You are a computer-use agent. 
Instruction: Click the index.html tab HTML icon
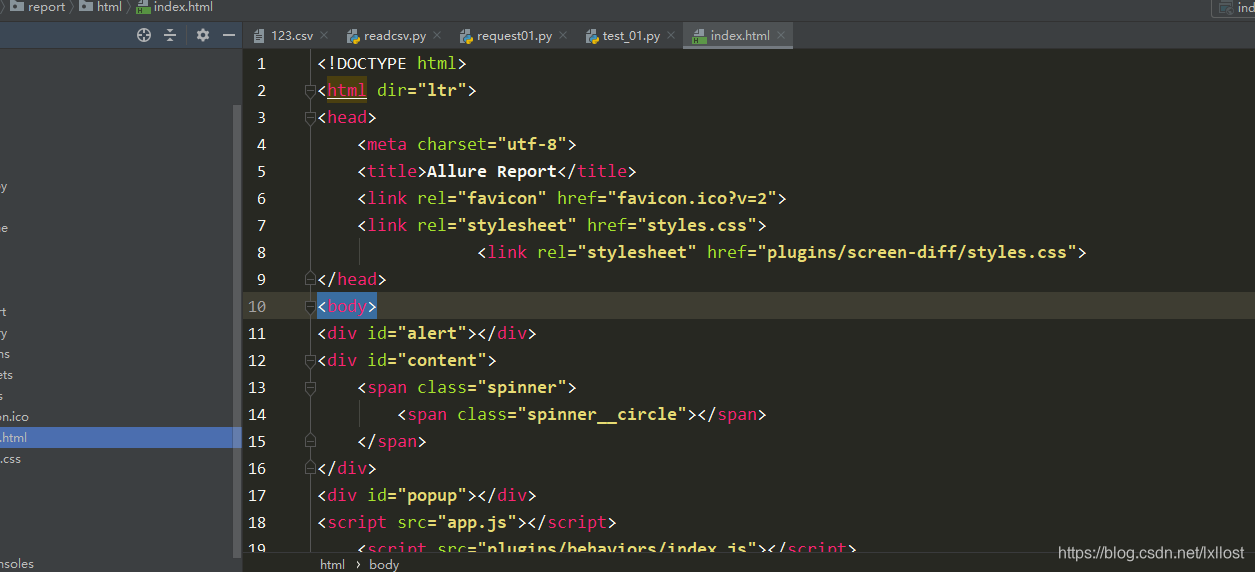coord(699,35)
